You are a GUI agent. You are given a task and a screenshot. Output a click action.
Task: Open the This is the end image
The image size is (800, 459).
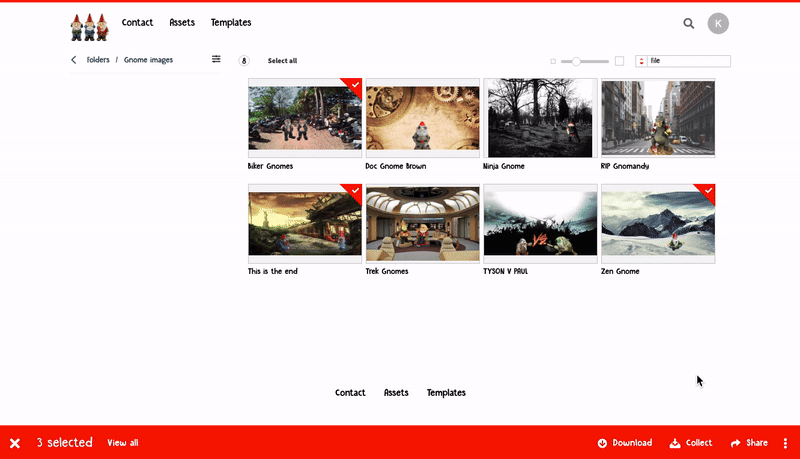click(x=305, y=224)
